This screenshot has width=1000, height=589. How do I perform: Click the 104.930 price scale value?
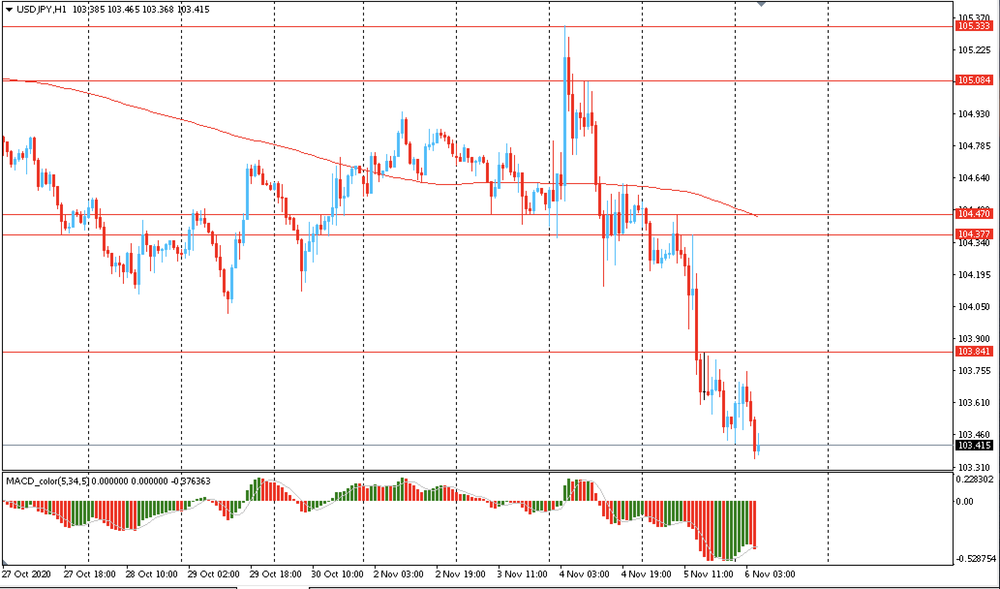pyautogui.click(x=974, y=114)
